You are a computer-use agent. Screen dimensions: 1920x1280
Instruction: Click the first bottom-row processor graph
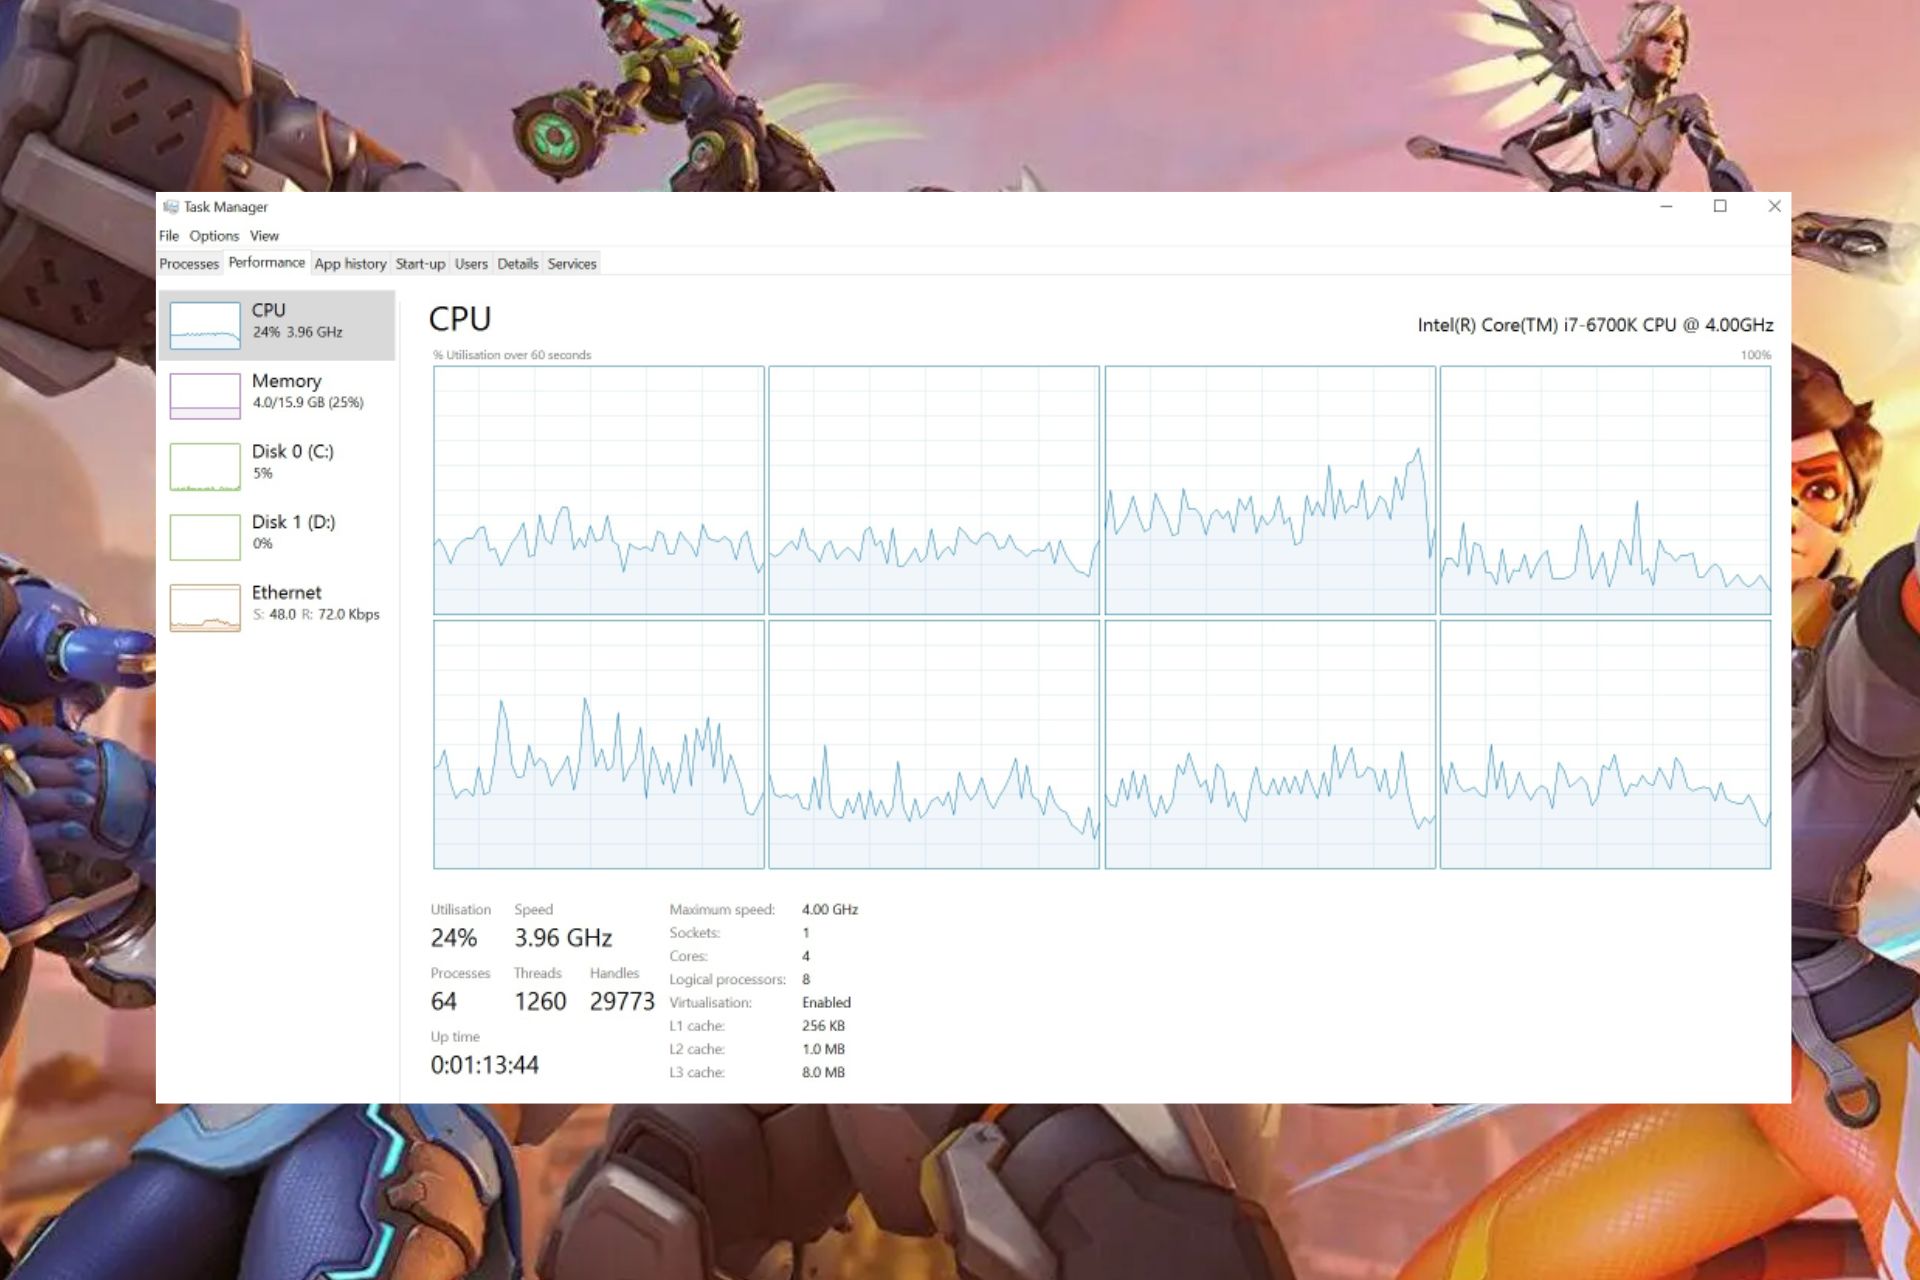click(x=599, y=745)
